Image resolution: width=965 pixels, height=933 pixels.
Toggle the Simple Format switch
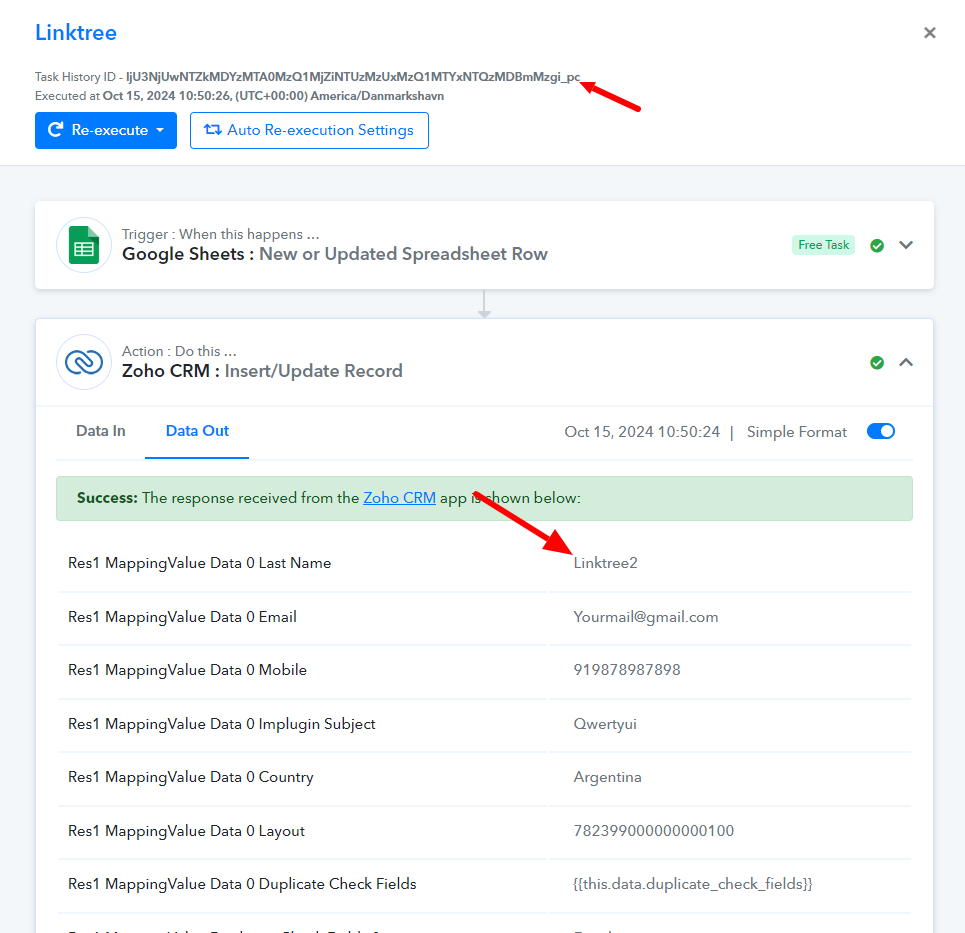(x=881, y=431)
